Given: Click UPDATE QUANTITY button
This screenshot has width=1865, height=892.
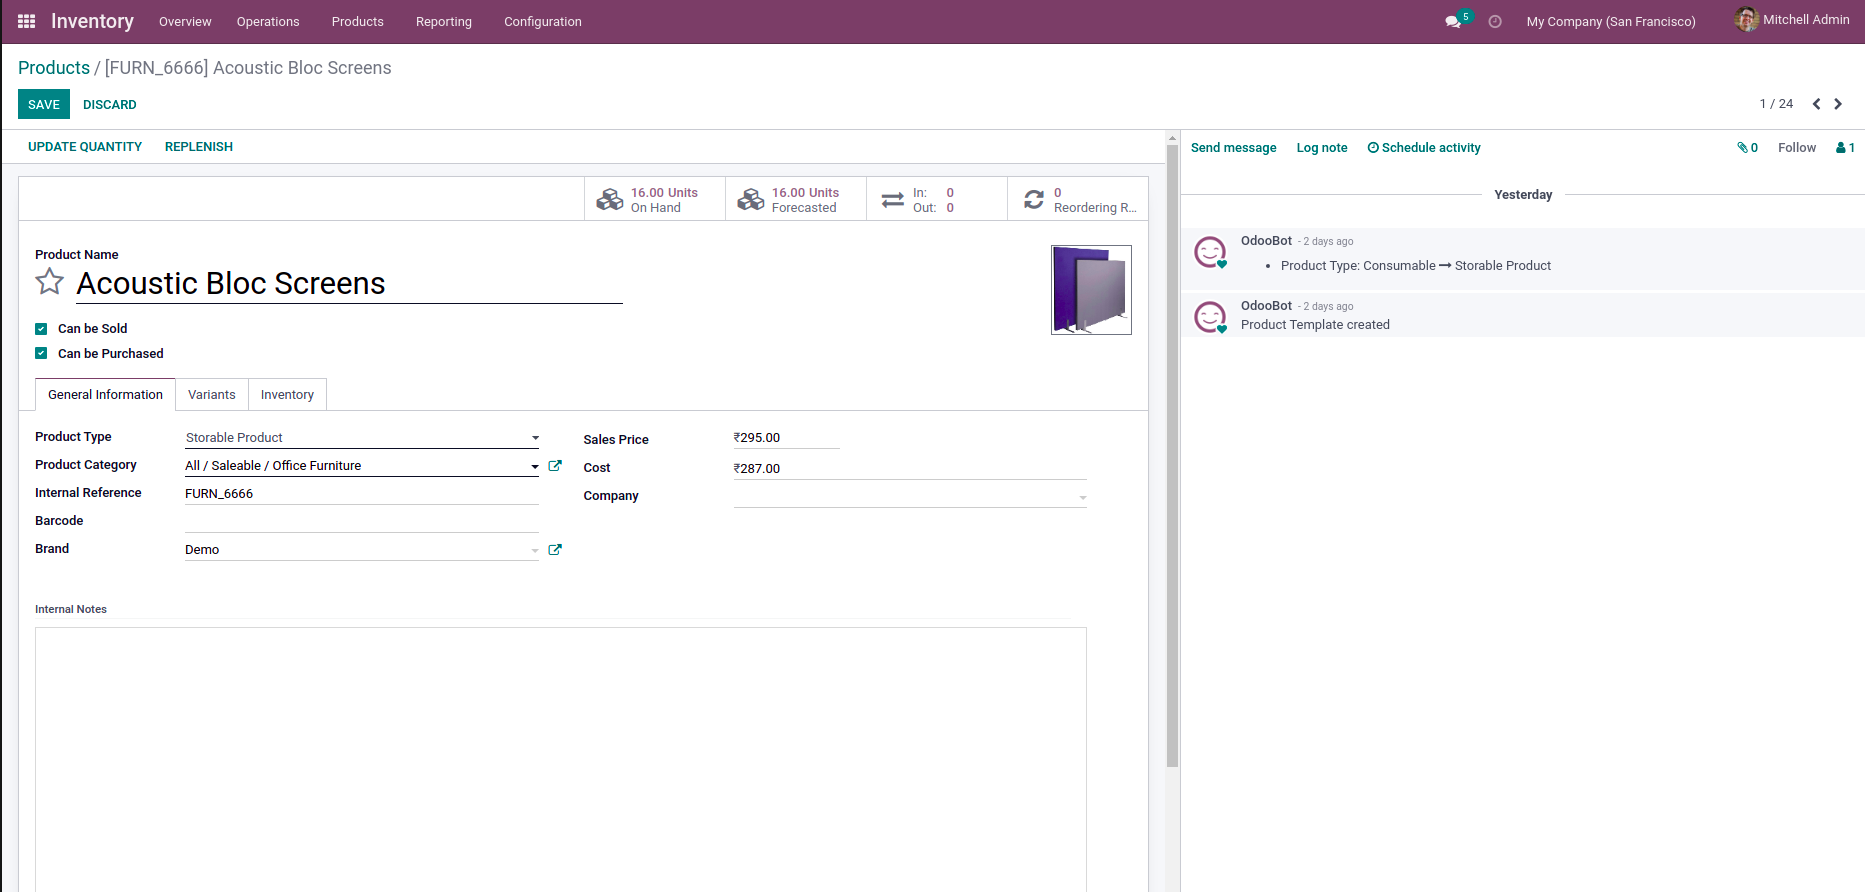Looking at the screenshot, I should tap(85, 147).
